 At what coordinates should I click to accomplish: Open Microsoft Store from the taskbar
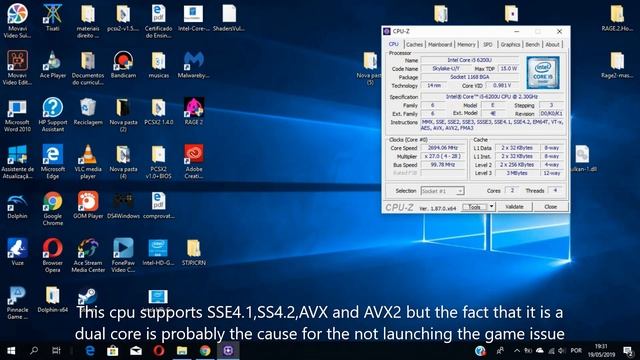(x=113, y=351)
